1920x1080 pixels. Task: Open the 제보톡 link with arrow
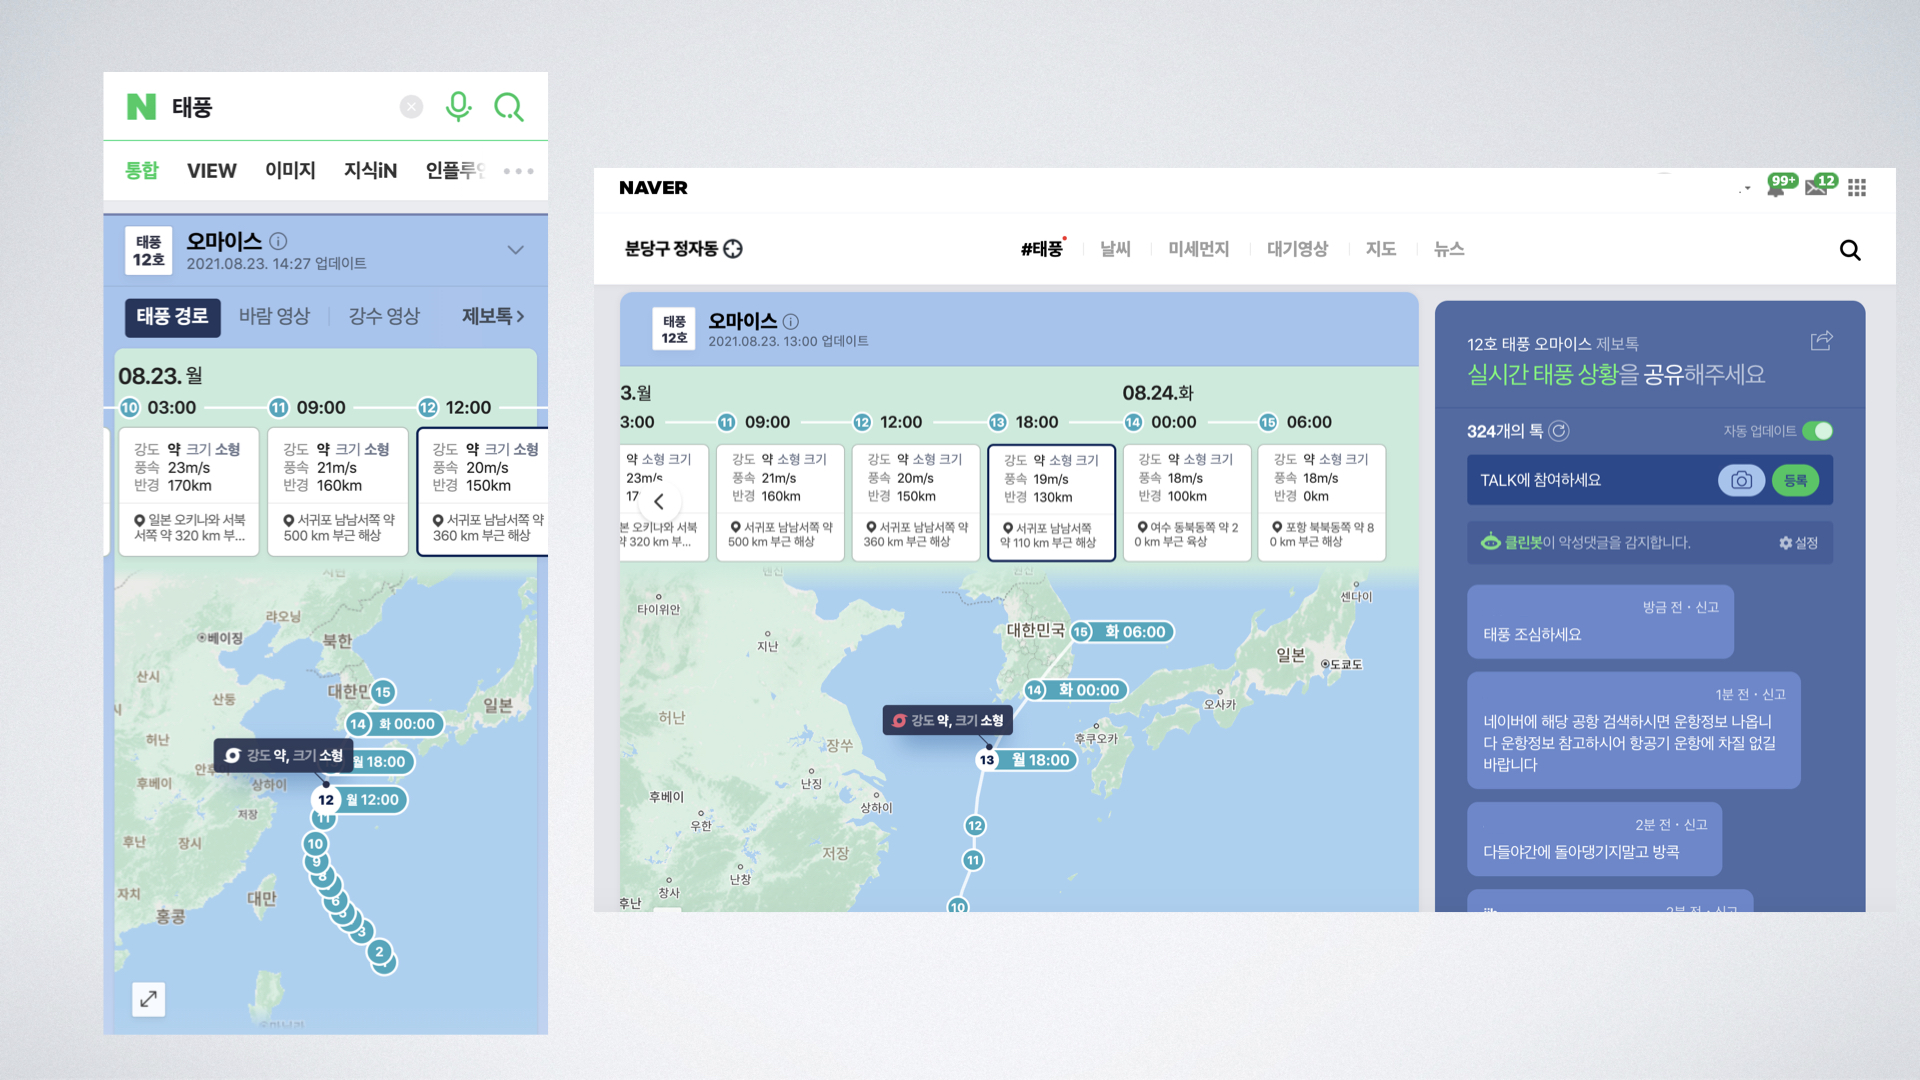click(493, 317)
